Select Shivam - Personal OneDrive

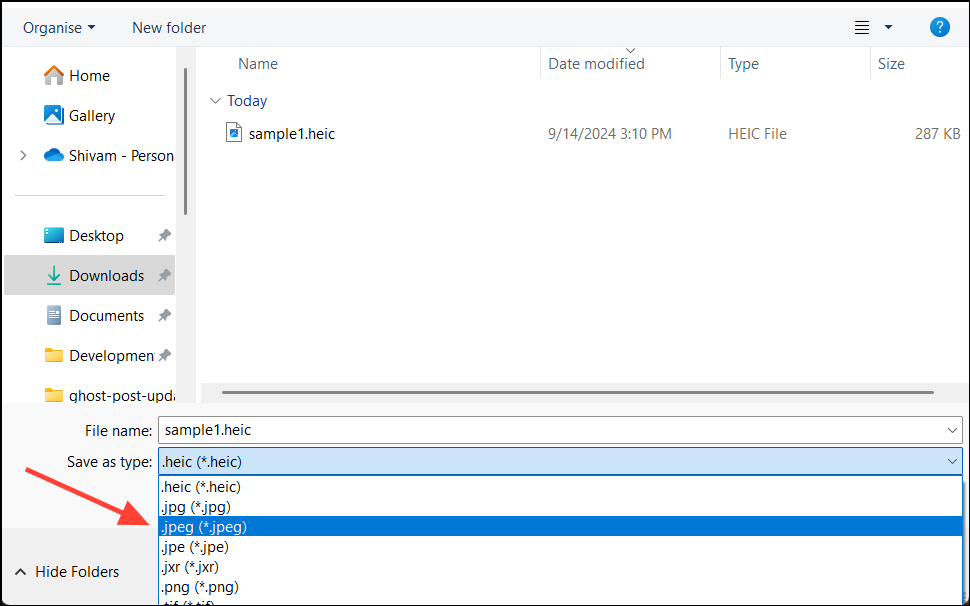pos(121,156)
